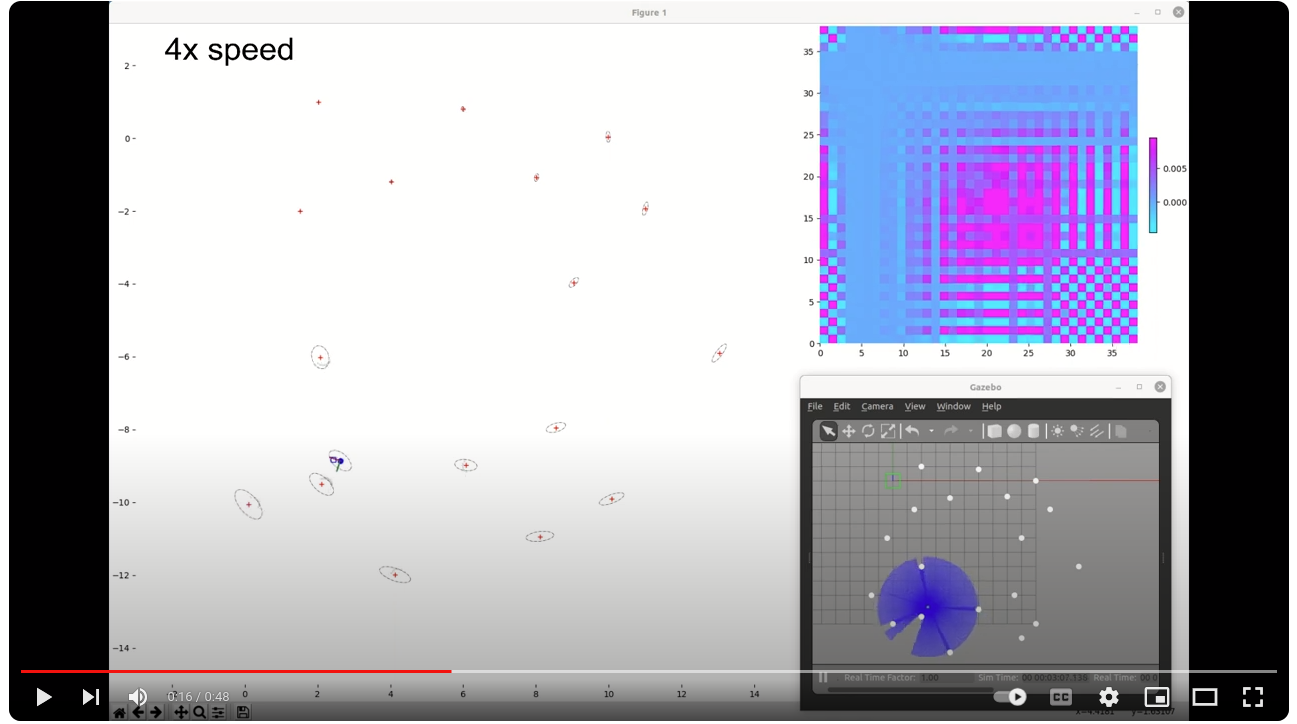Click matplotlib Home reset view icon

click(x=119, y=713)
